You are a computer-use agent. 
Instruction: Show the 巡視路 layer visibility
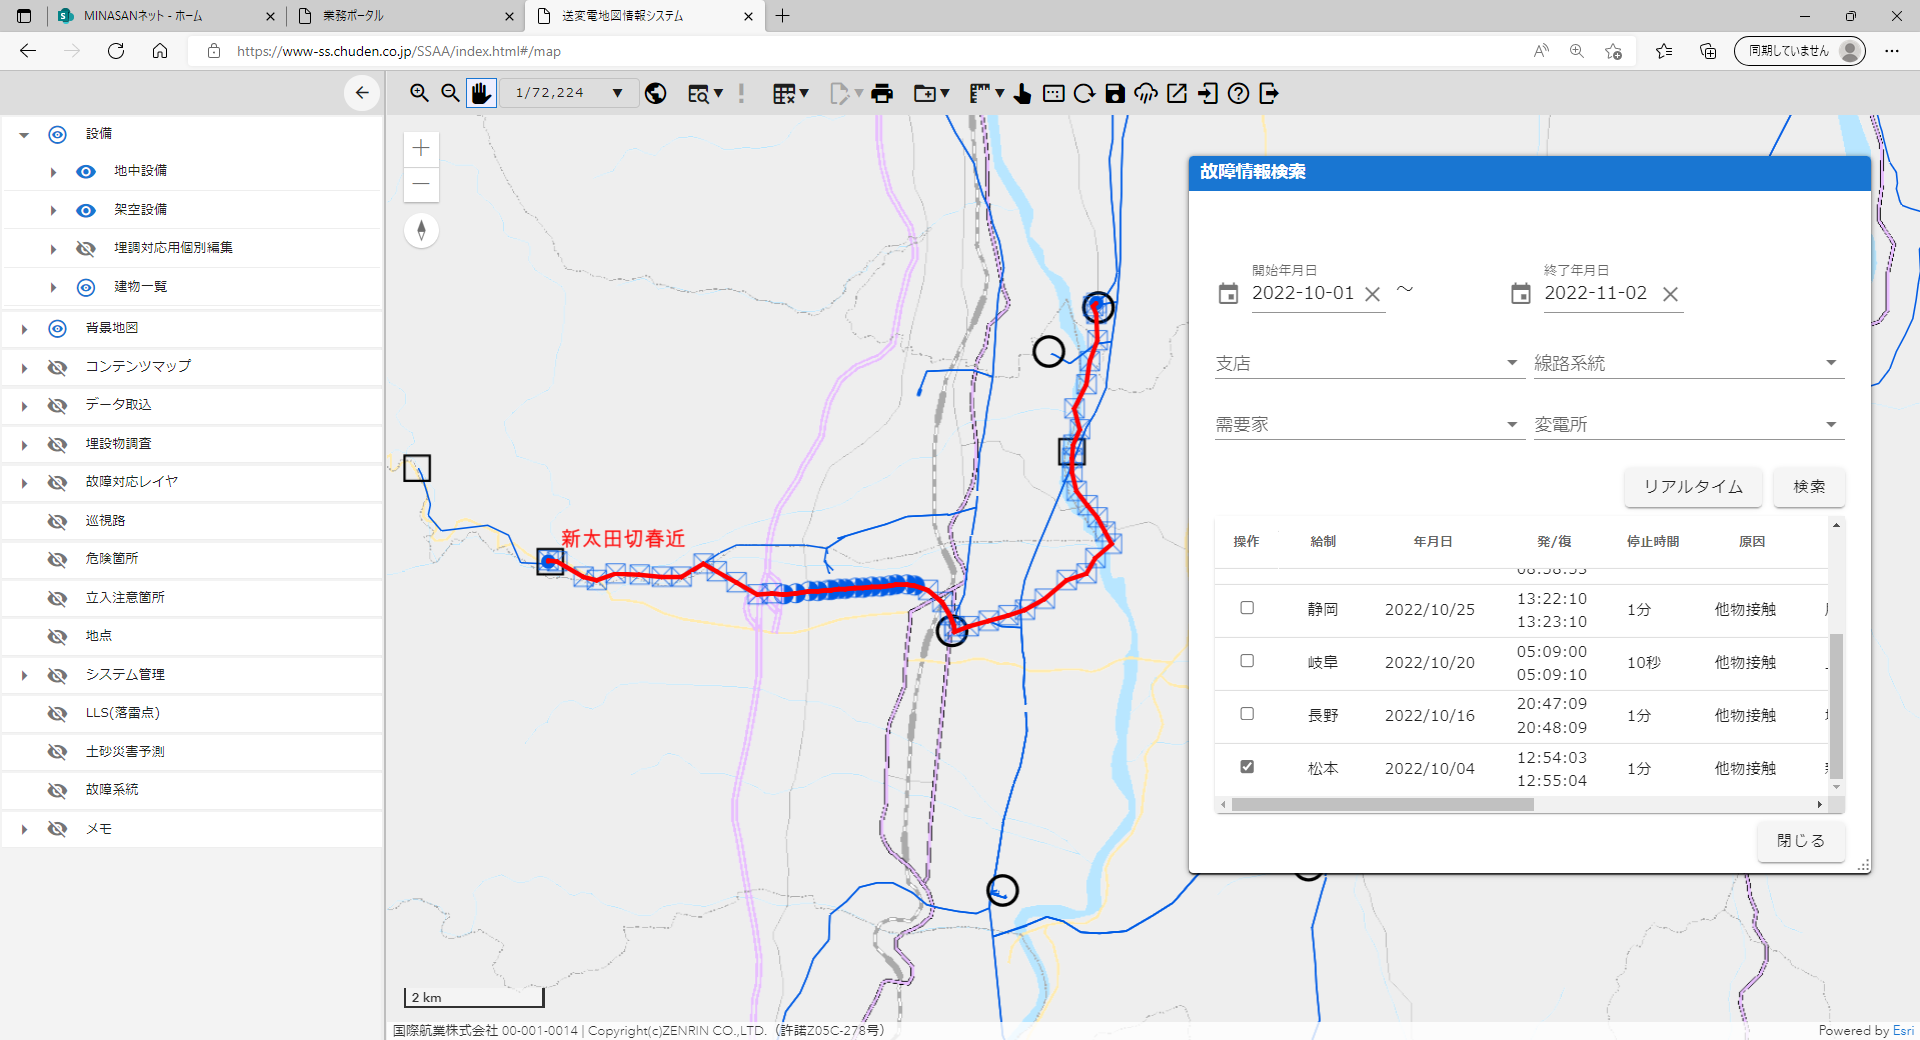click(x=57, y=520)
